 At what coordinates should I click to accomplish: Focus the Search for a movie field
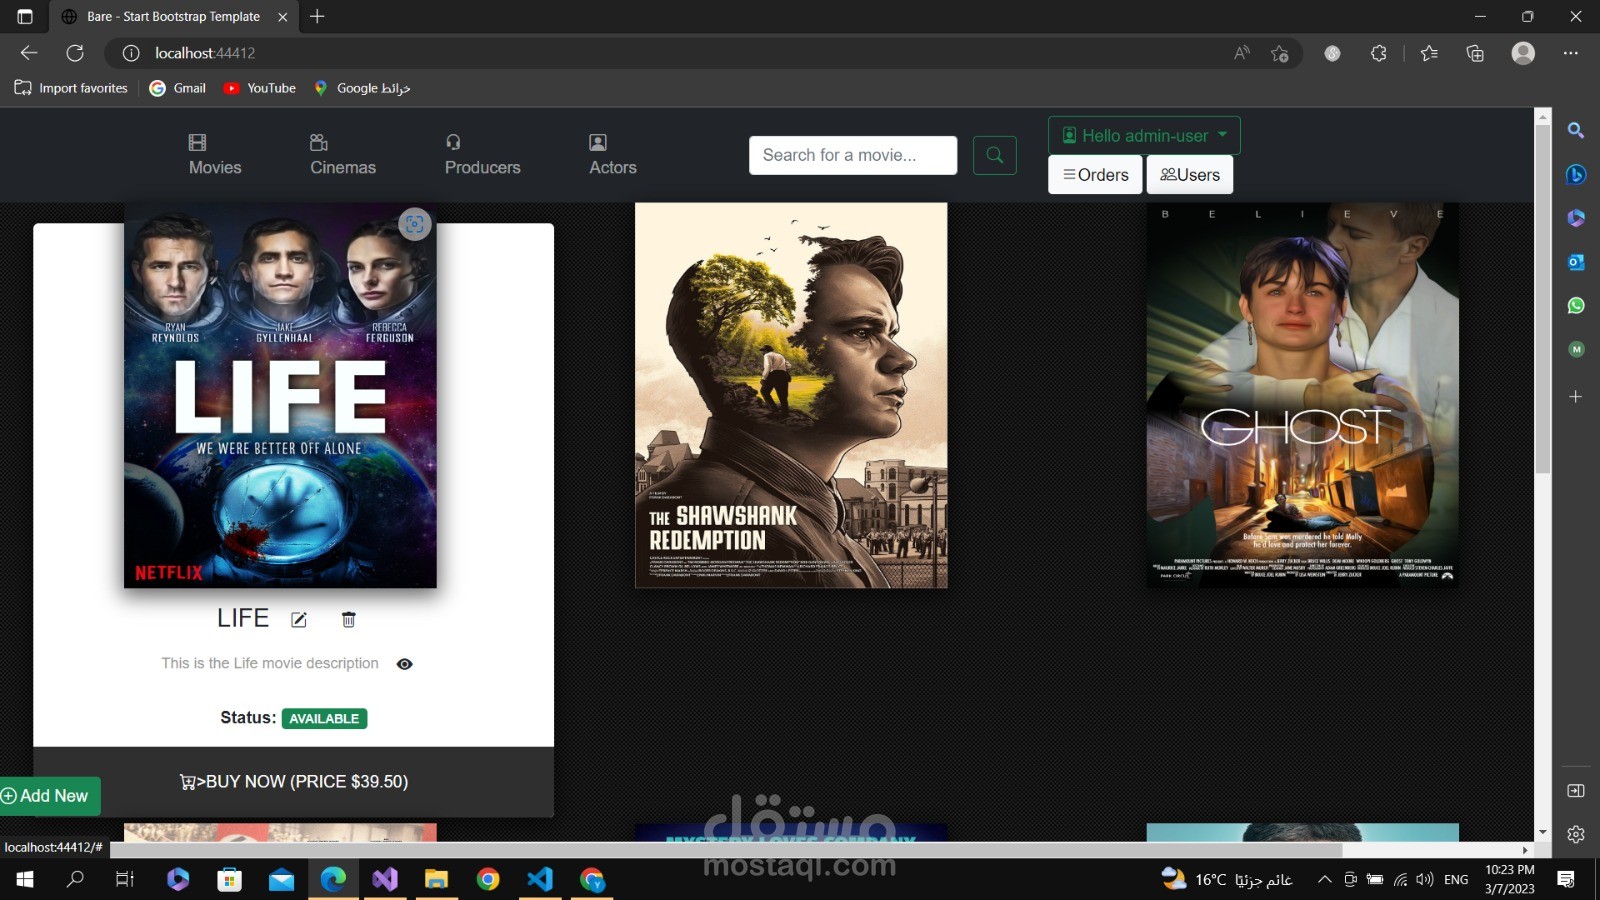point(853,155)
